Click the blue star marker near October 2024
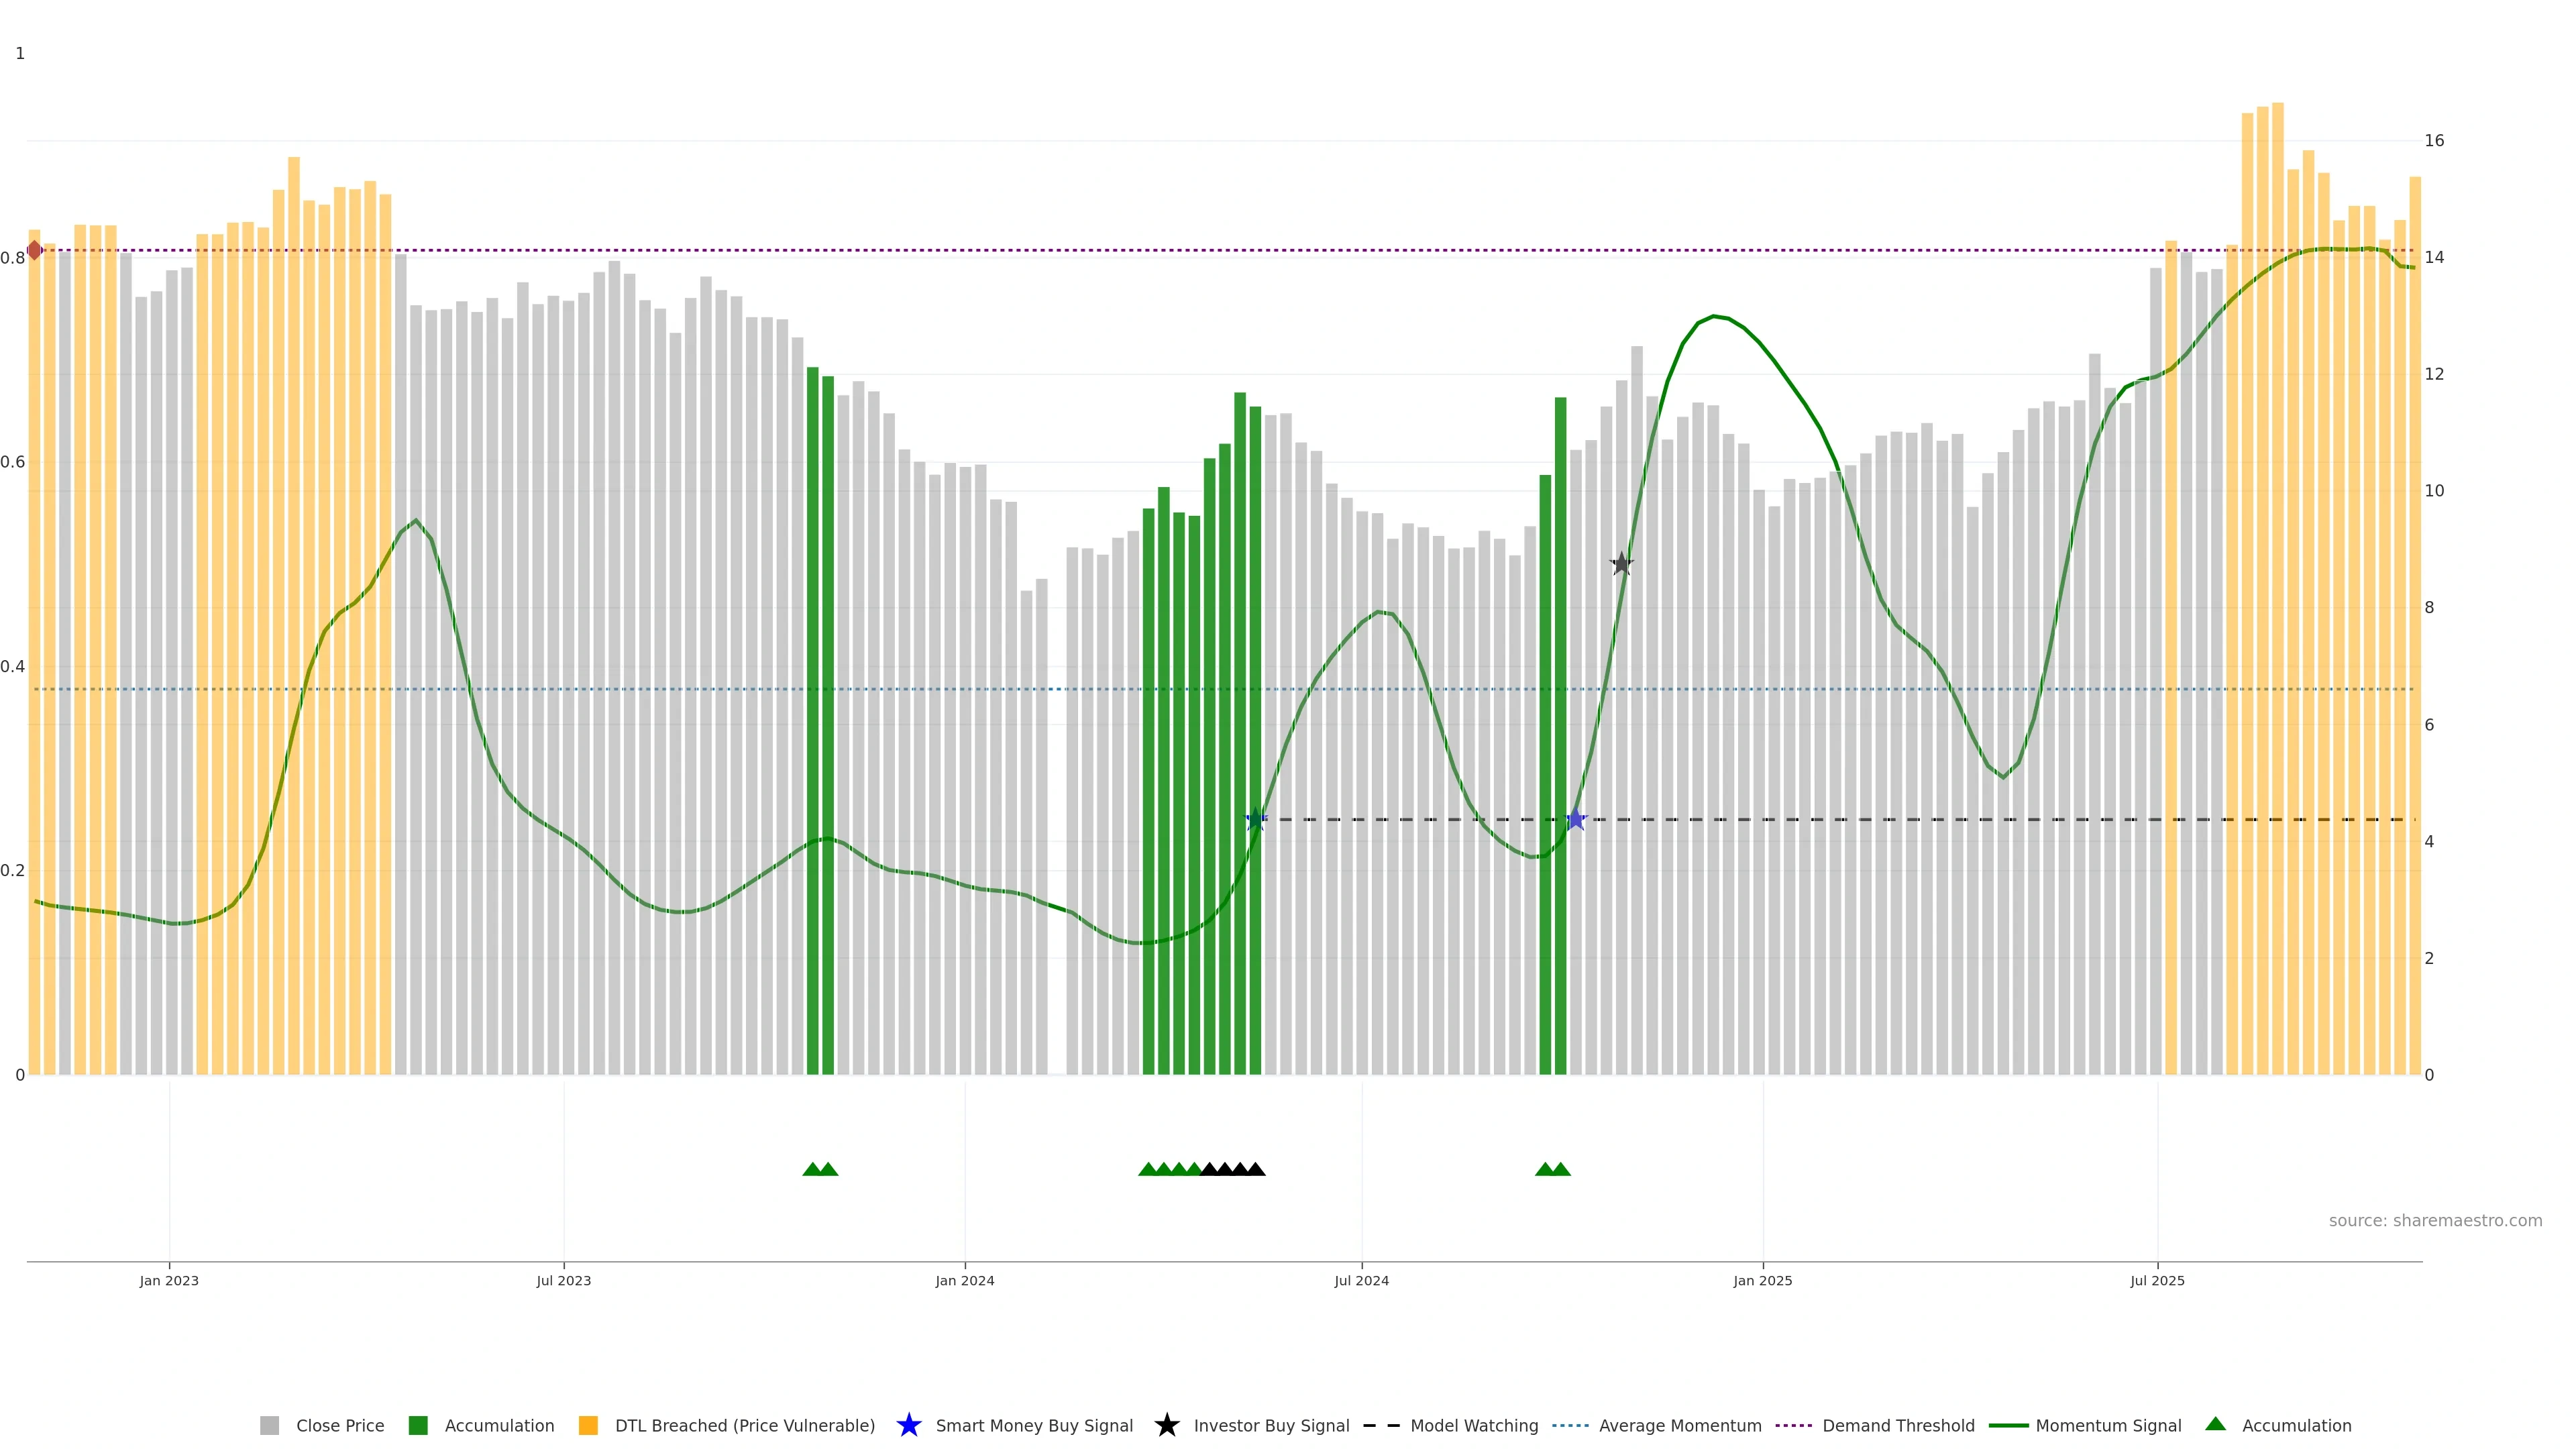Viewport: 2576px width, 1449px height. point(1576,820)
